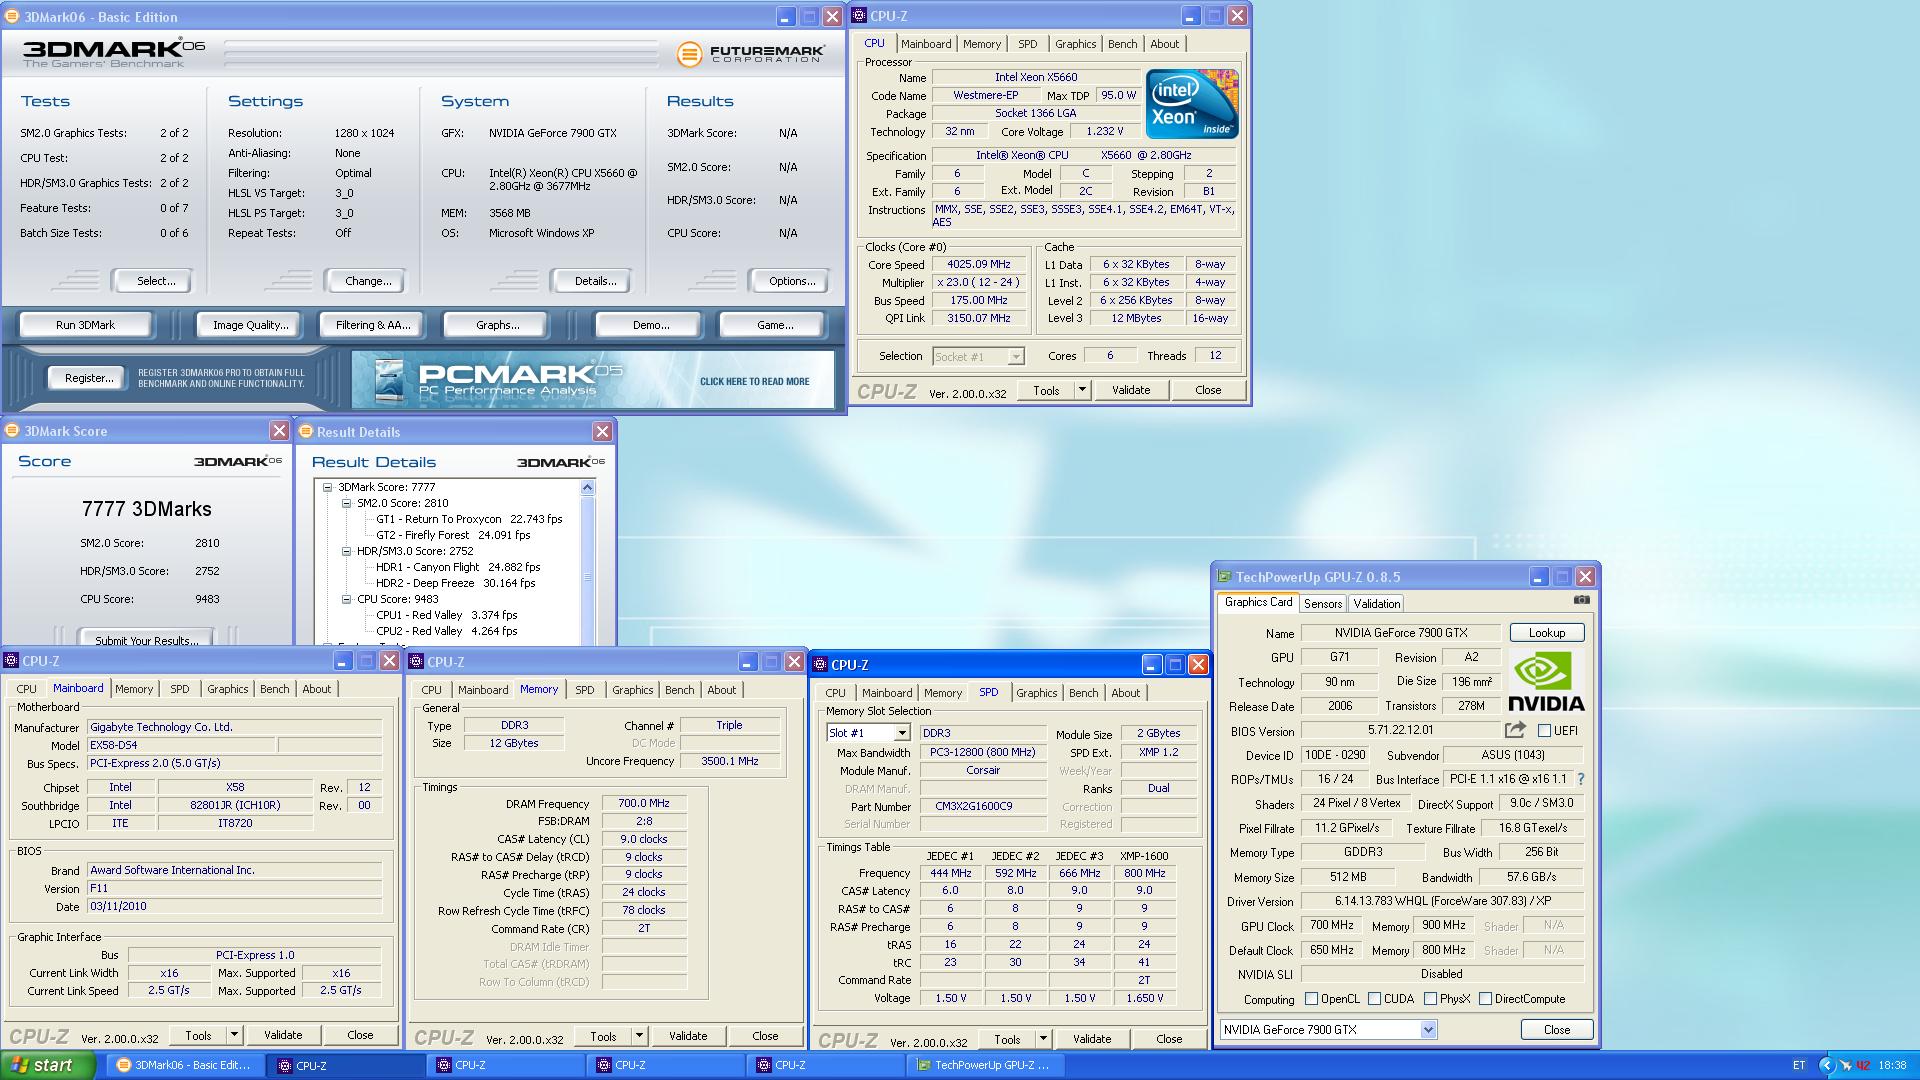Image resolution: width=1920 pixels, height=1080 pixels.
Task: Click the Result Details scrollbar thumb
Action: tap(587, 576)
